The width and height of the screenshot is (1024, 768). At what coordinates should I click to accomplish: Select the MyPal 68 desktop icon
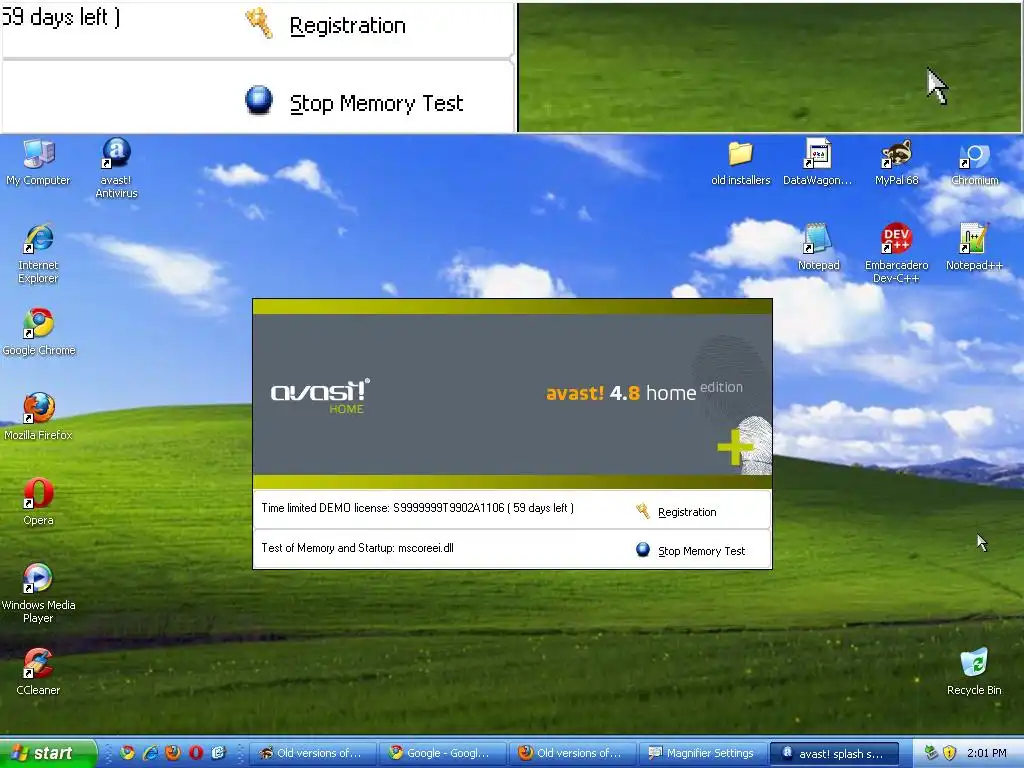[897, 163]
